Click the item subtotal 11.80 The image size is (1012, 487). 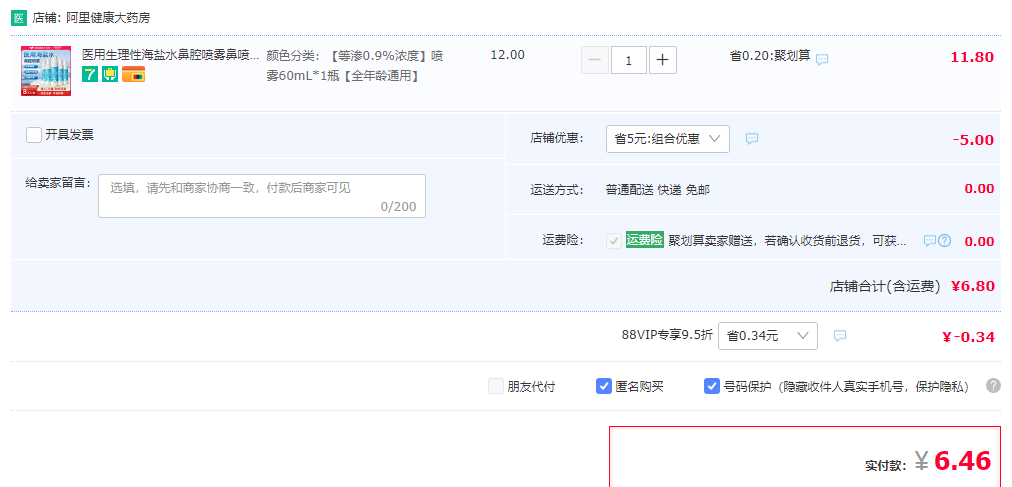pos(972,57)
